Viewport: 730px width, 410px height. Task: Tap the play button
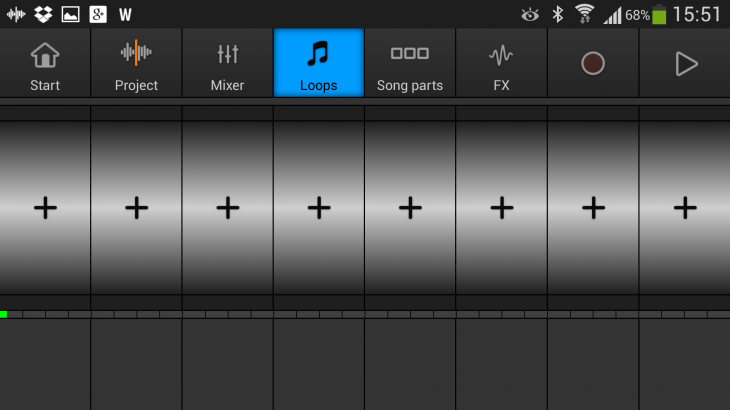point(685,63)
